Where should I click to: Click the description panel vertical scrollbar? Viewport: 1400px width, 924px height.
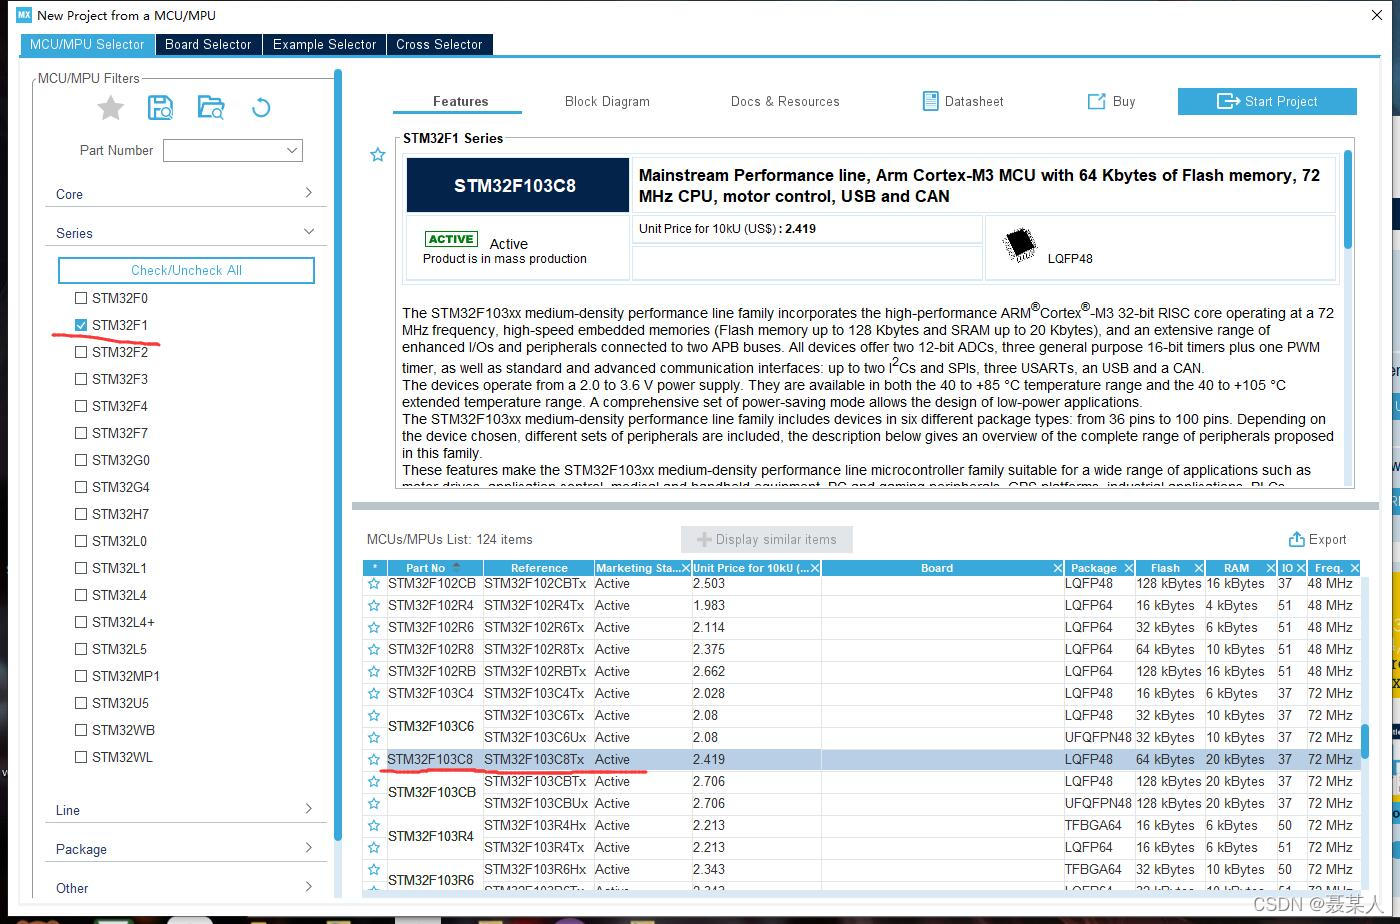pyautogui.click(x=1347, y=200)
